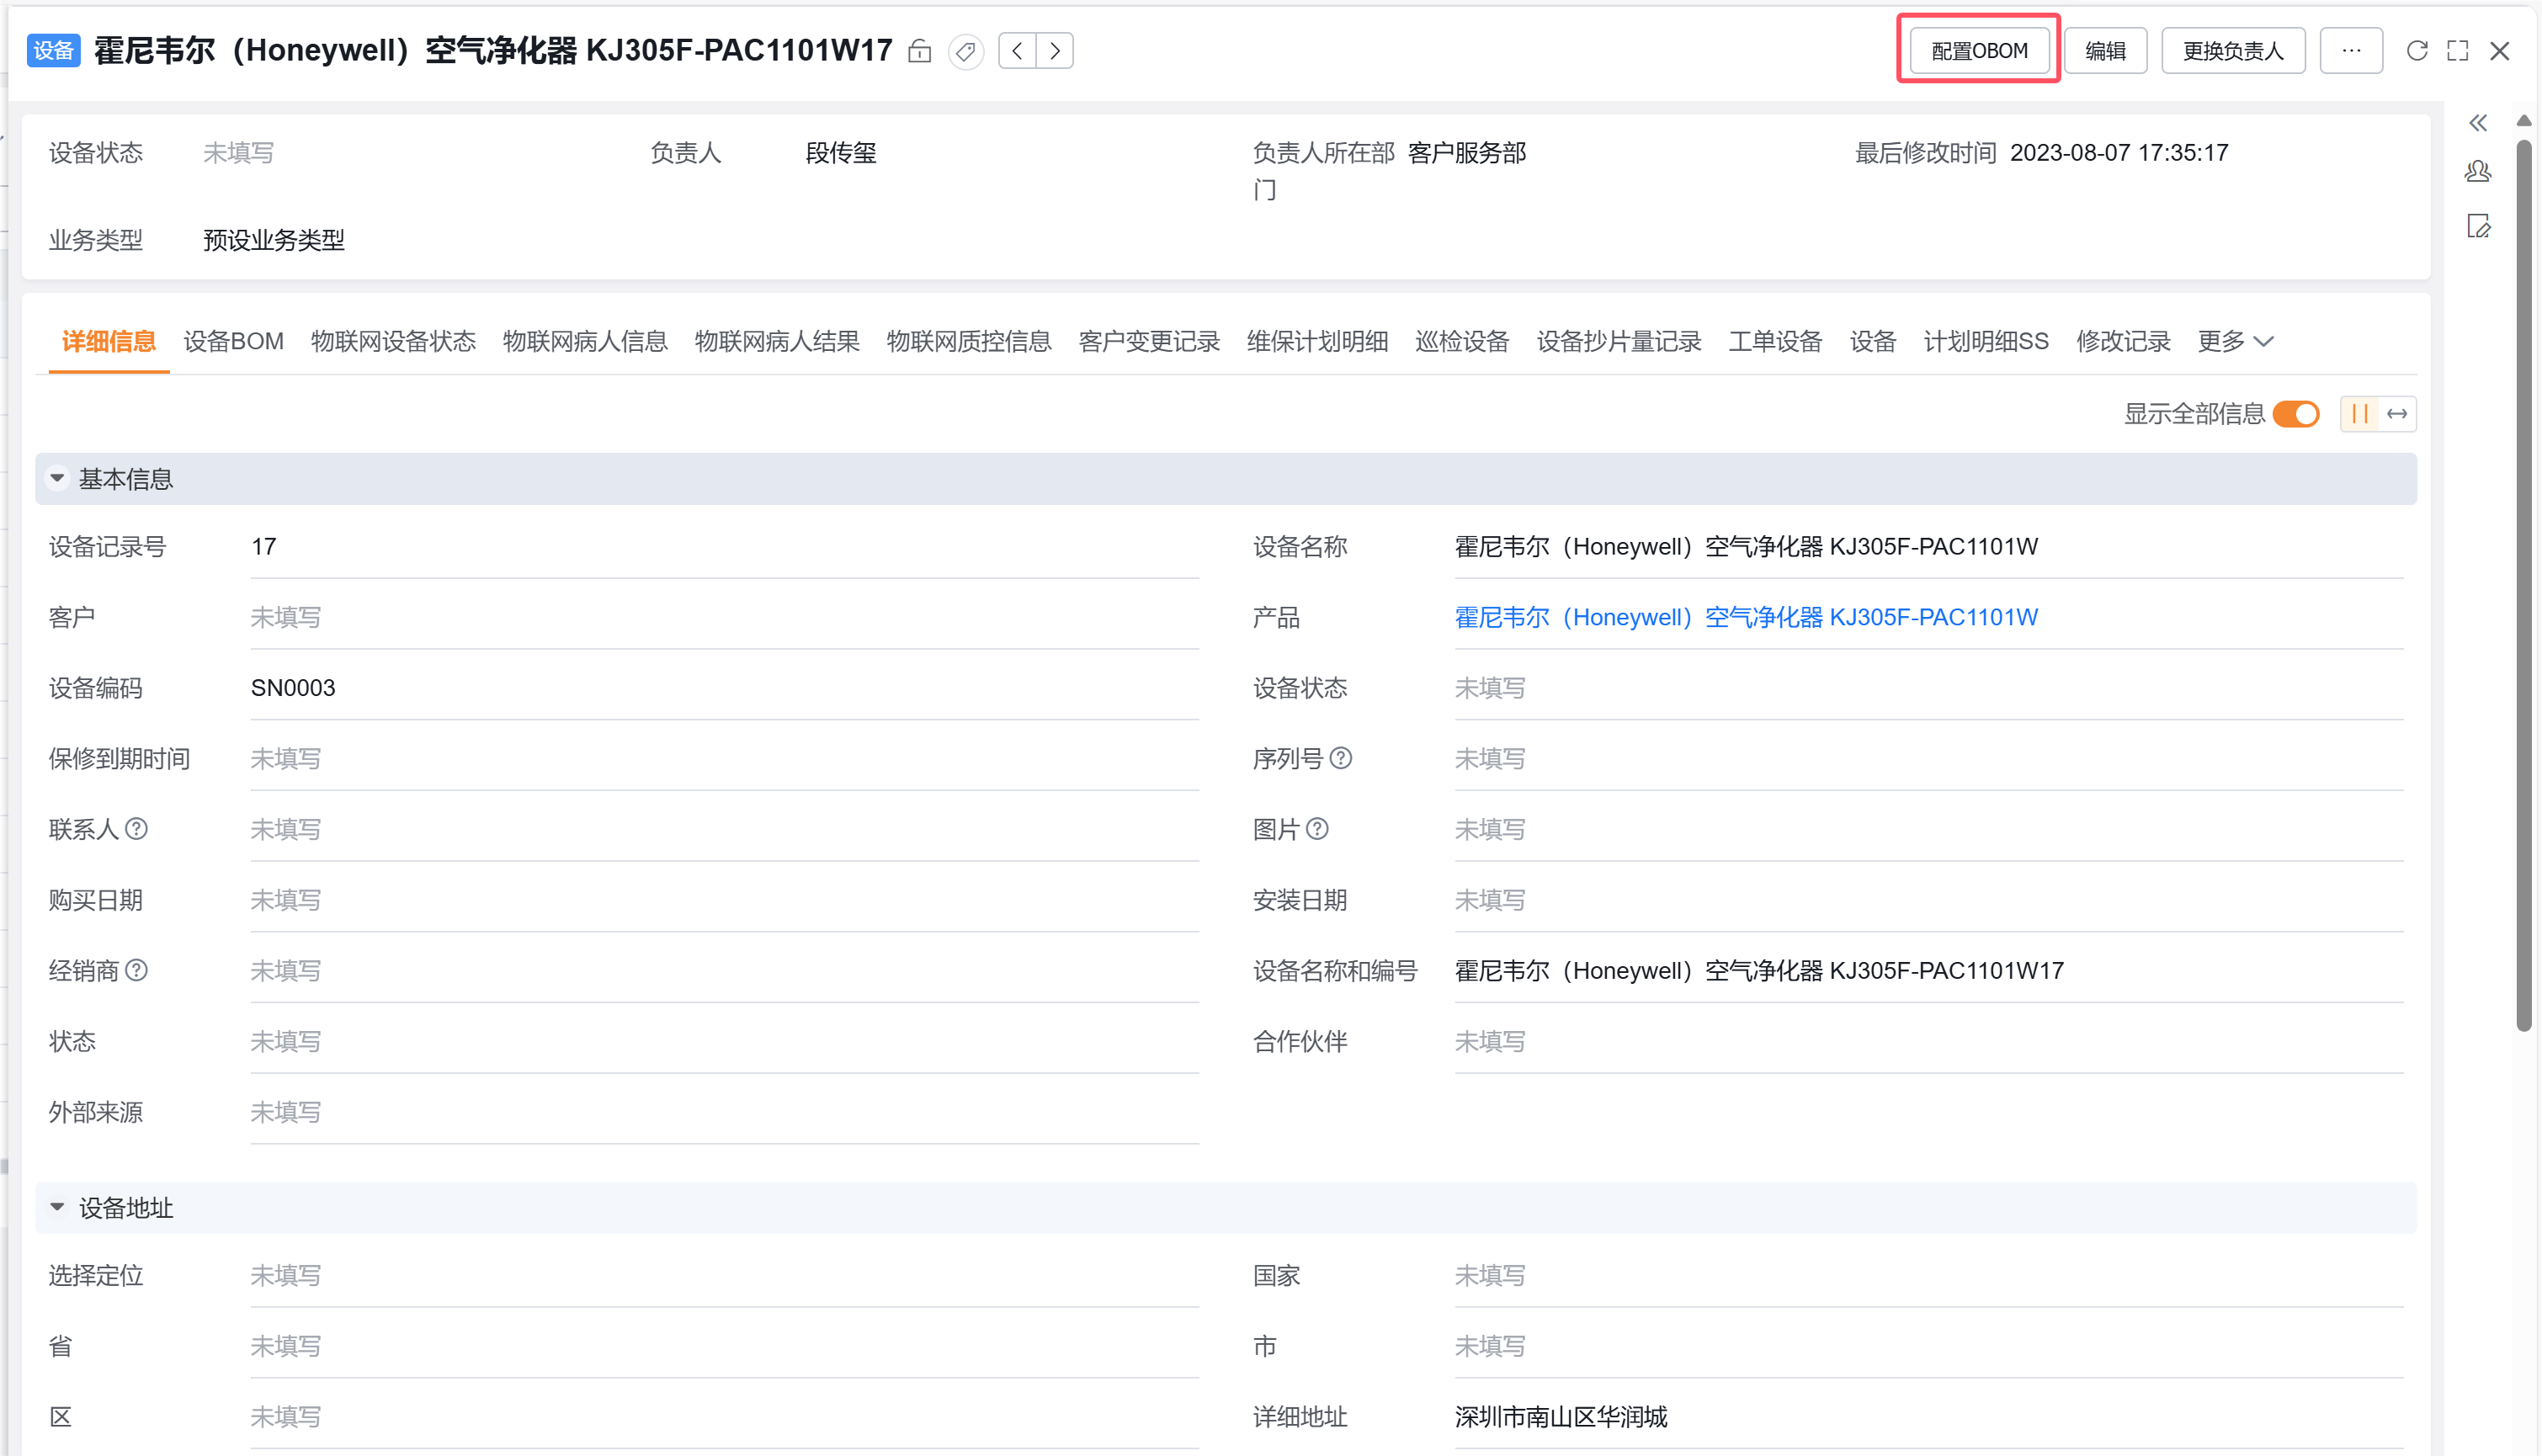Open the team members sidebar icon
The width and height of the screenshot is (2542, 1456).
[x=2478, y=171]
